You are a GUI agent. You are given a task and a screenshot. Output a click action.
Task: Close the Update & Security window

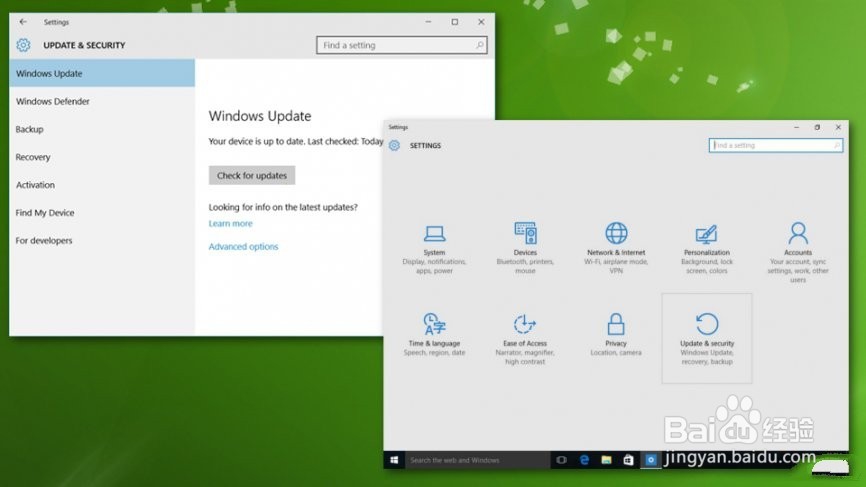point(481,22)
